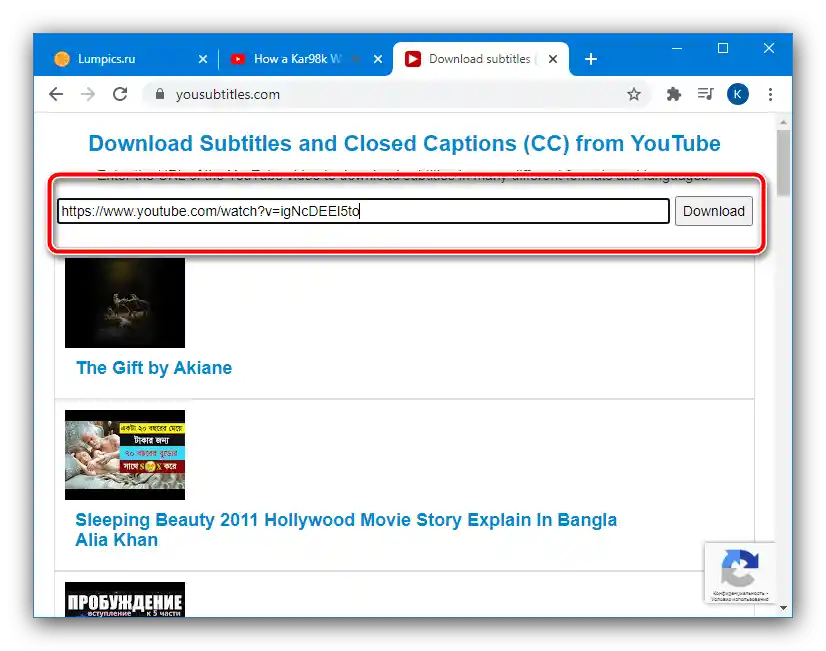The image size is (826, 651).
Task: Open the profile avatar labeled K
Action: tap(738, 94)
